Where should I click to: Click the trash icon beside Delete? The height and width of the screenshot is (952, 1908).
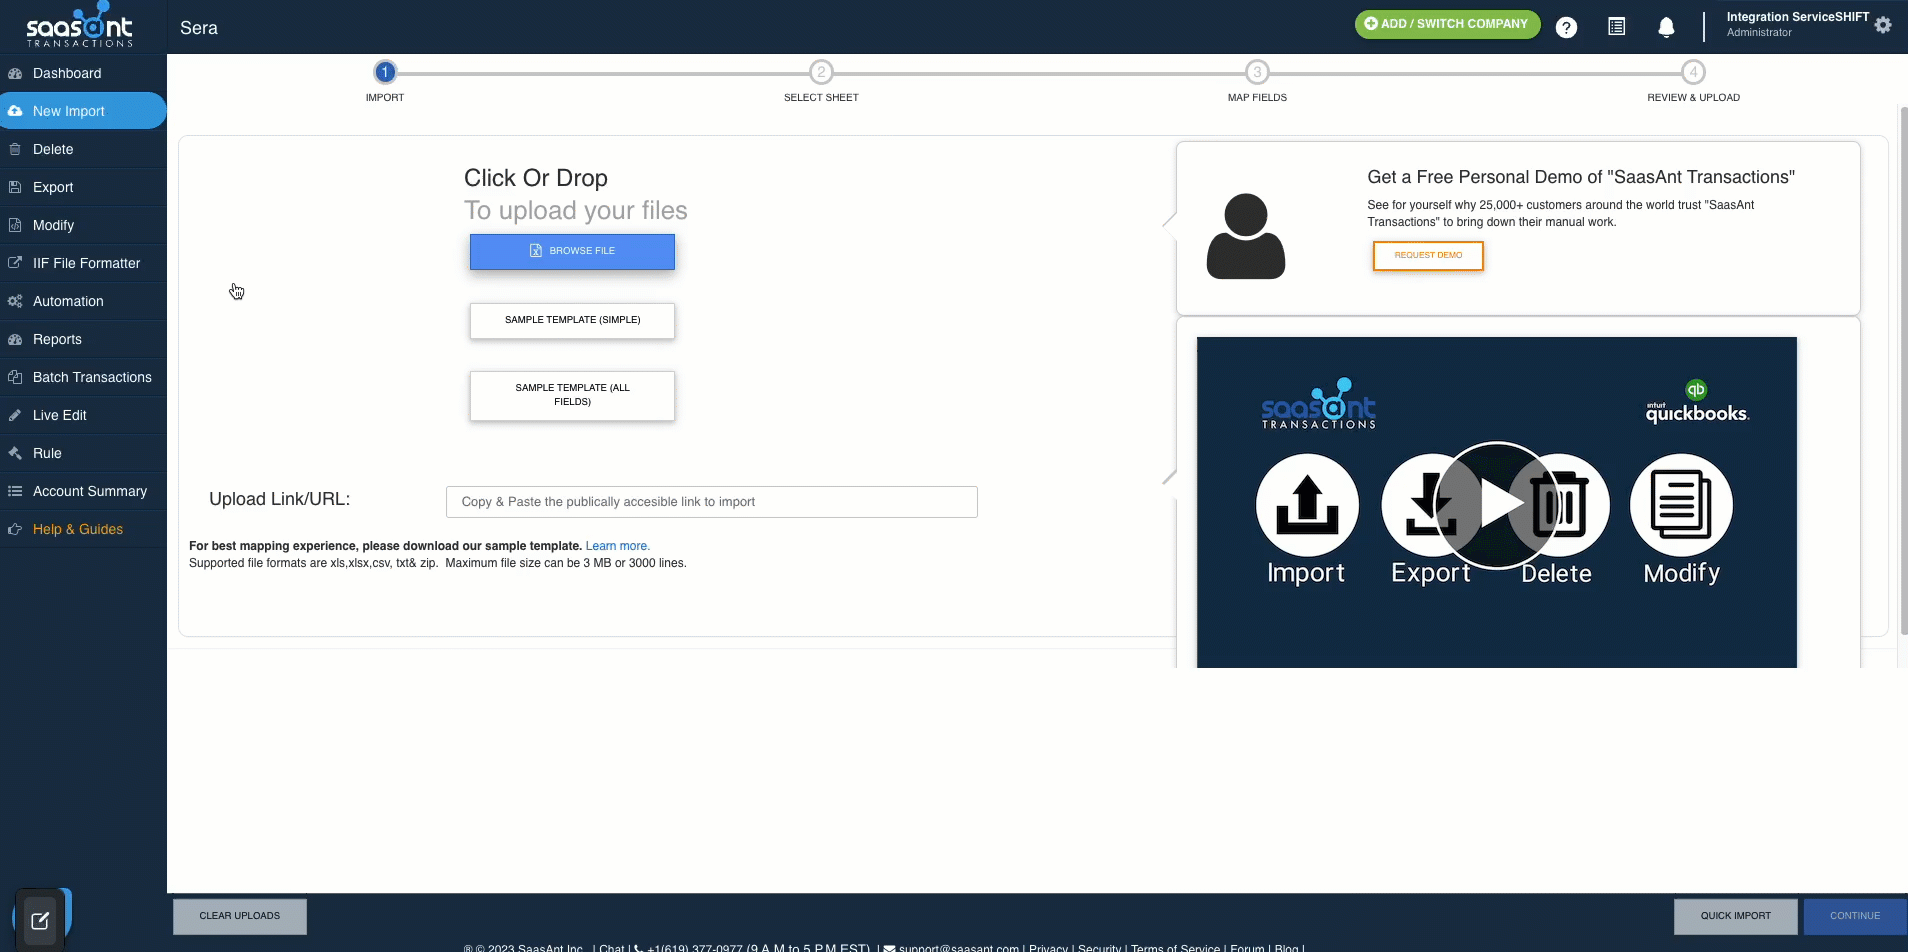pyautogui.click(x=15, y=149)
